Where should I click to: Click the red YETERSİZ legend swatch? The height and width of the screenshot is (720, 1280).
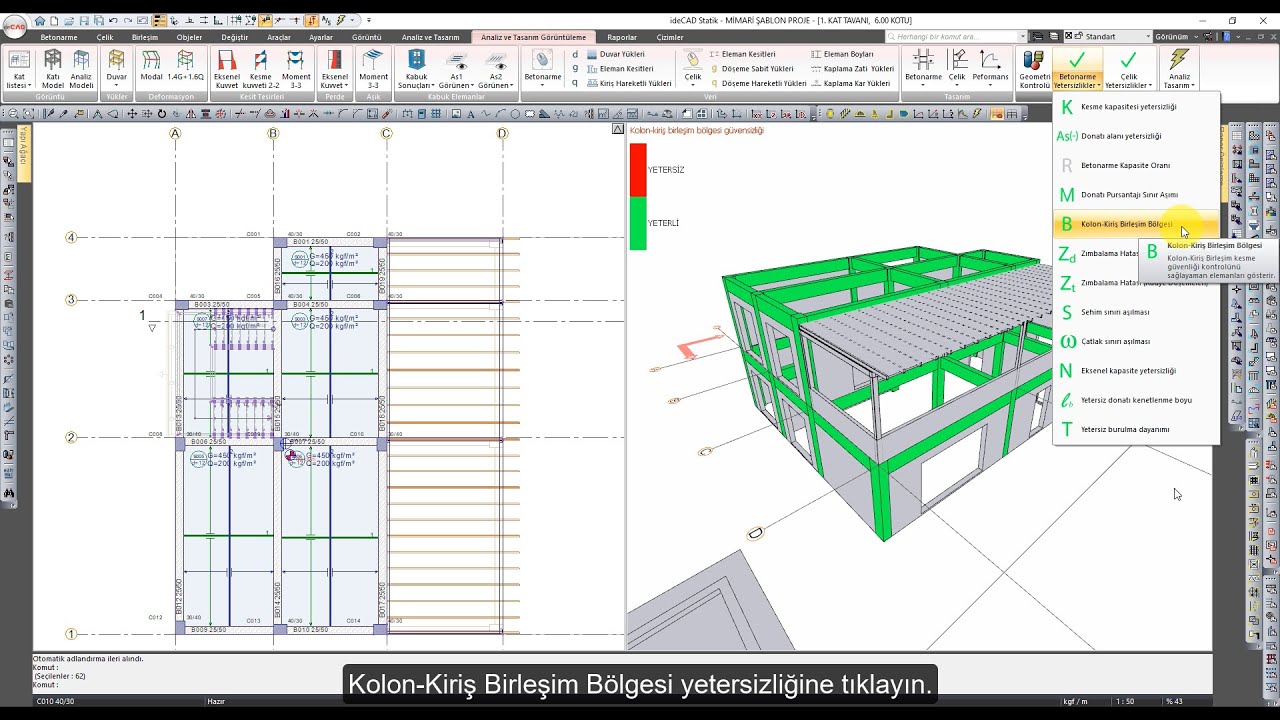coord(637,169)
